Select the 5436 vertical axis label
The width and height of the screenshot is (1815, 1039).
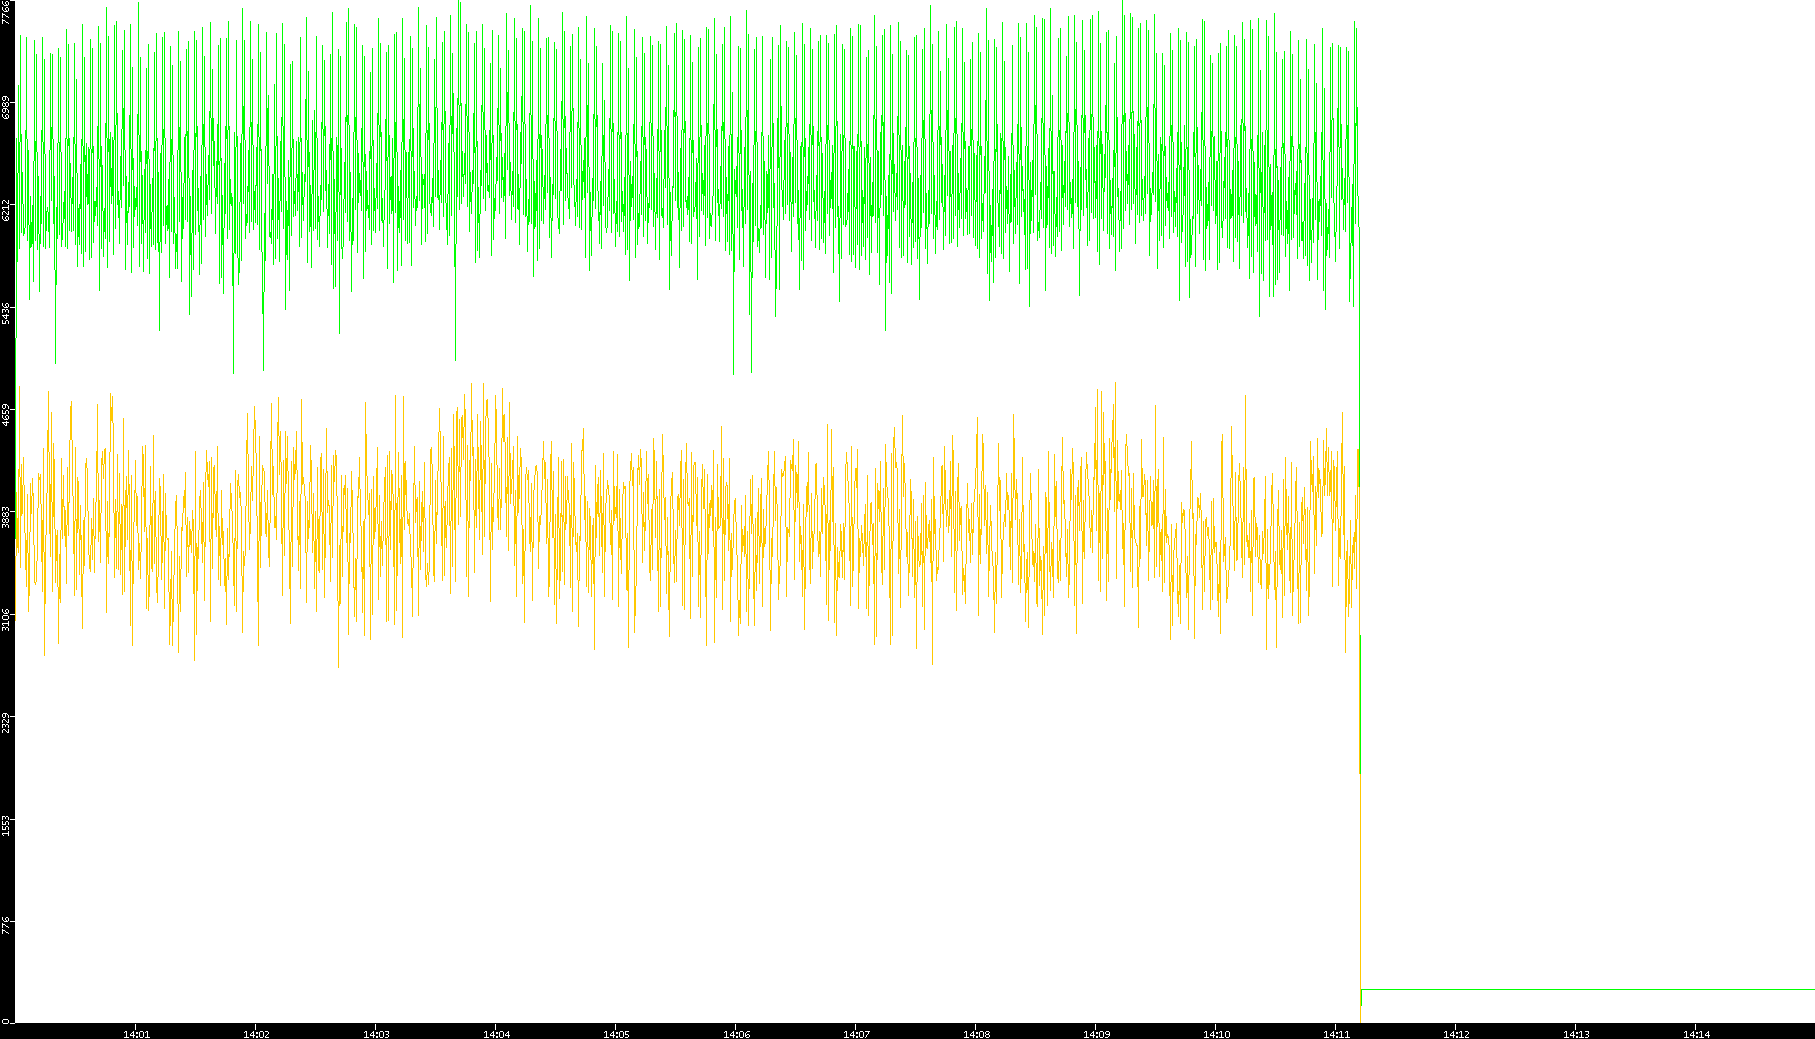pos(6,312)
